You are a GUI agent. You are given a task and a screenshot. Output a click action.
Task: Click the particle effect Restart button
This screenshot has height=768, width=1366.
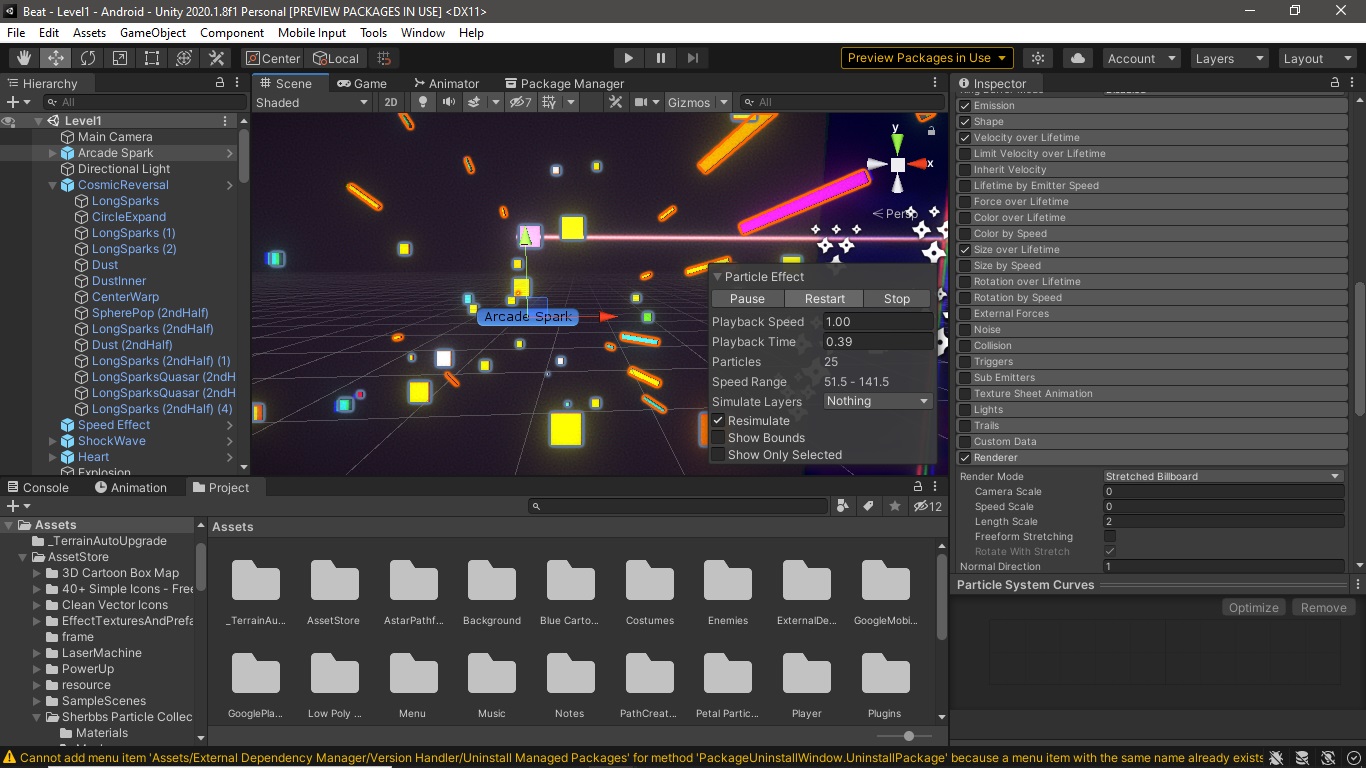[825, 299]
